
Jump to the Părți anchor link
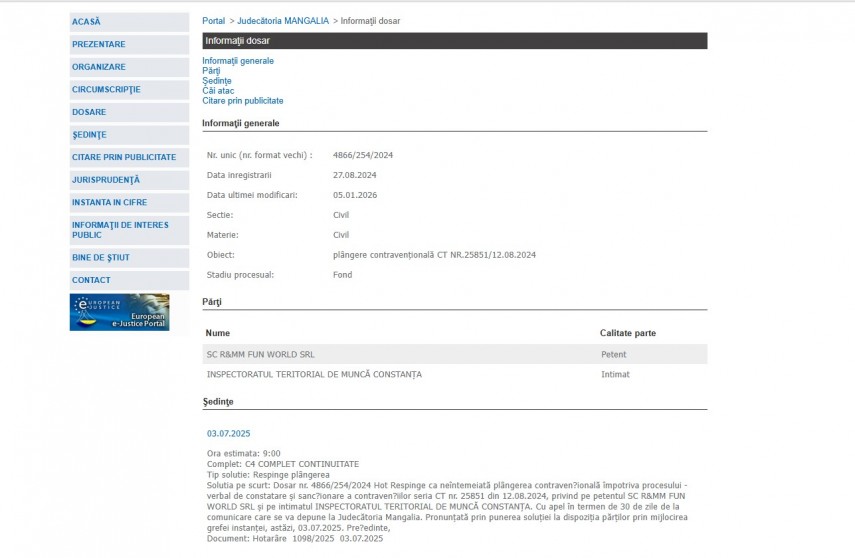[x=211, y=71]
